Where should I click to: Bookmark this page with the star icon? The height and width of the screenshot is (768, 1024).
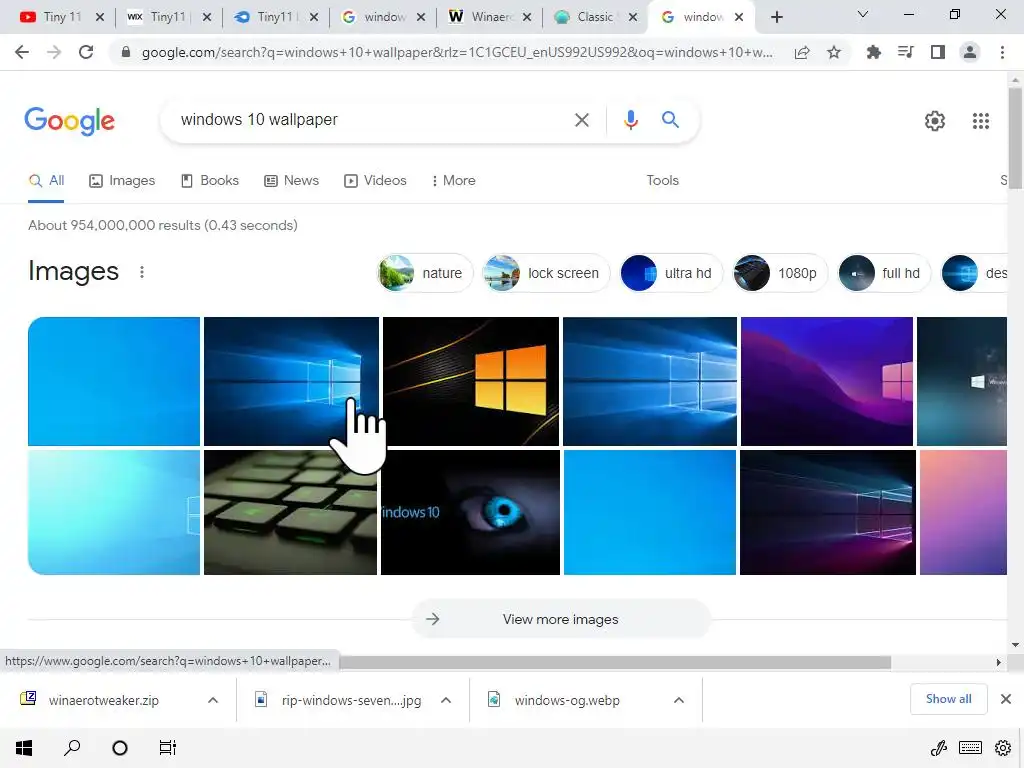pos(834,52)
